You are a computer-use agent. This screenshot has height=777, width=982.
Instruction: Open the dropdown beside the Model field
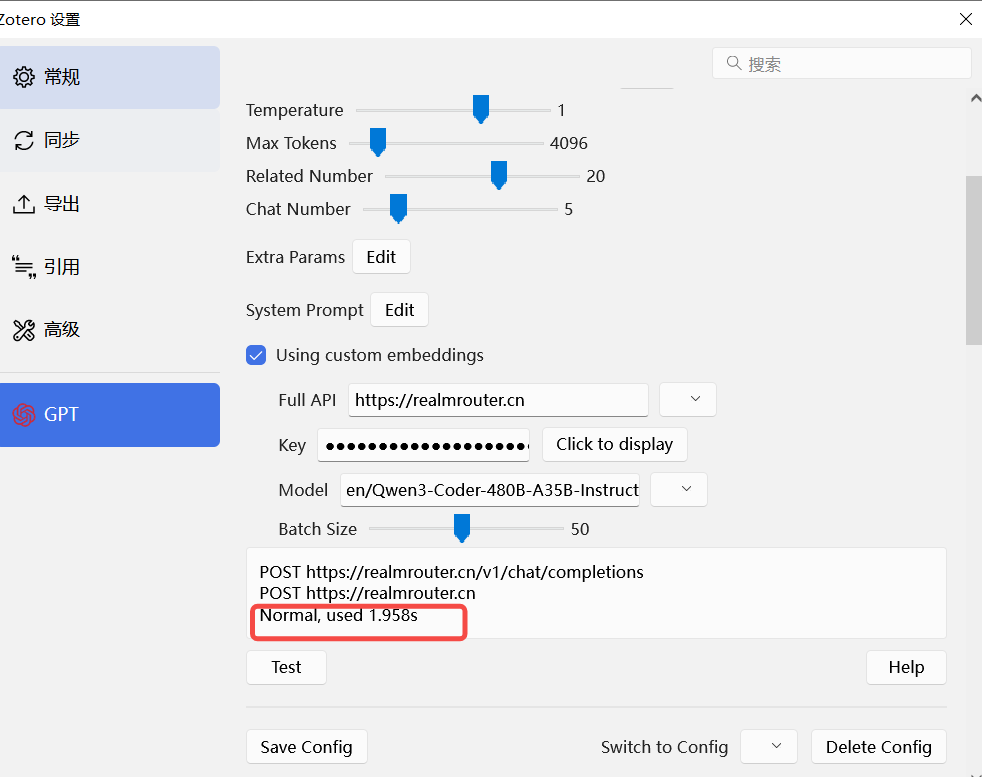679,490
